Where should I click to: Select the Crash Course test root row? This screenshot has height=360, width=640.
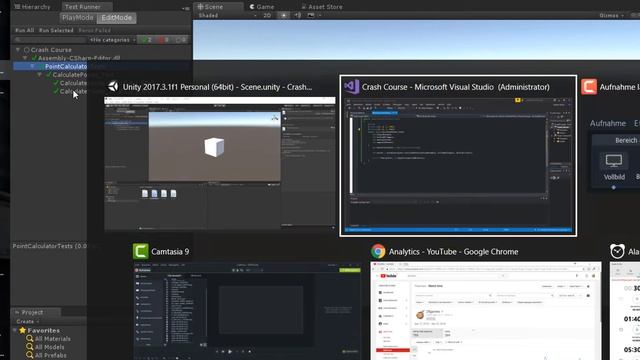click(x=51, y=49)
